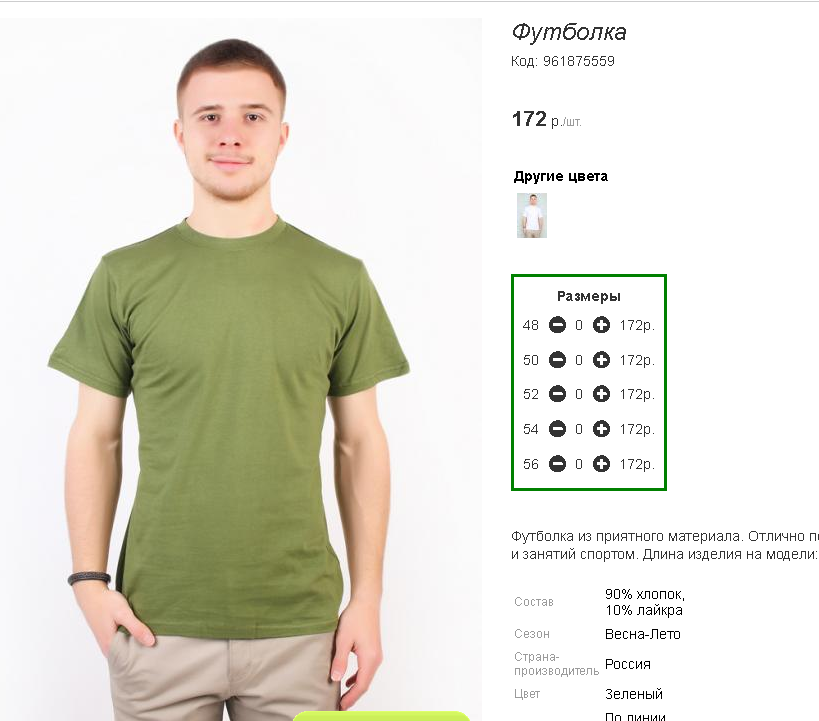
Task: Click the quantity value for size 56
Action: 579,464
